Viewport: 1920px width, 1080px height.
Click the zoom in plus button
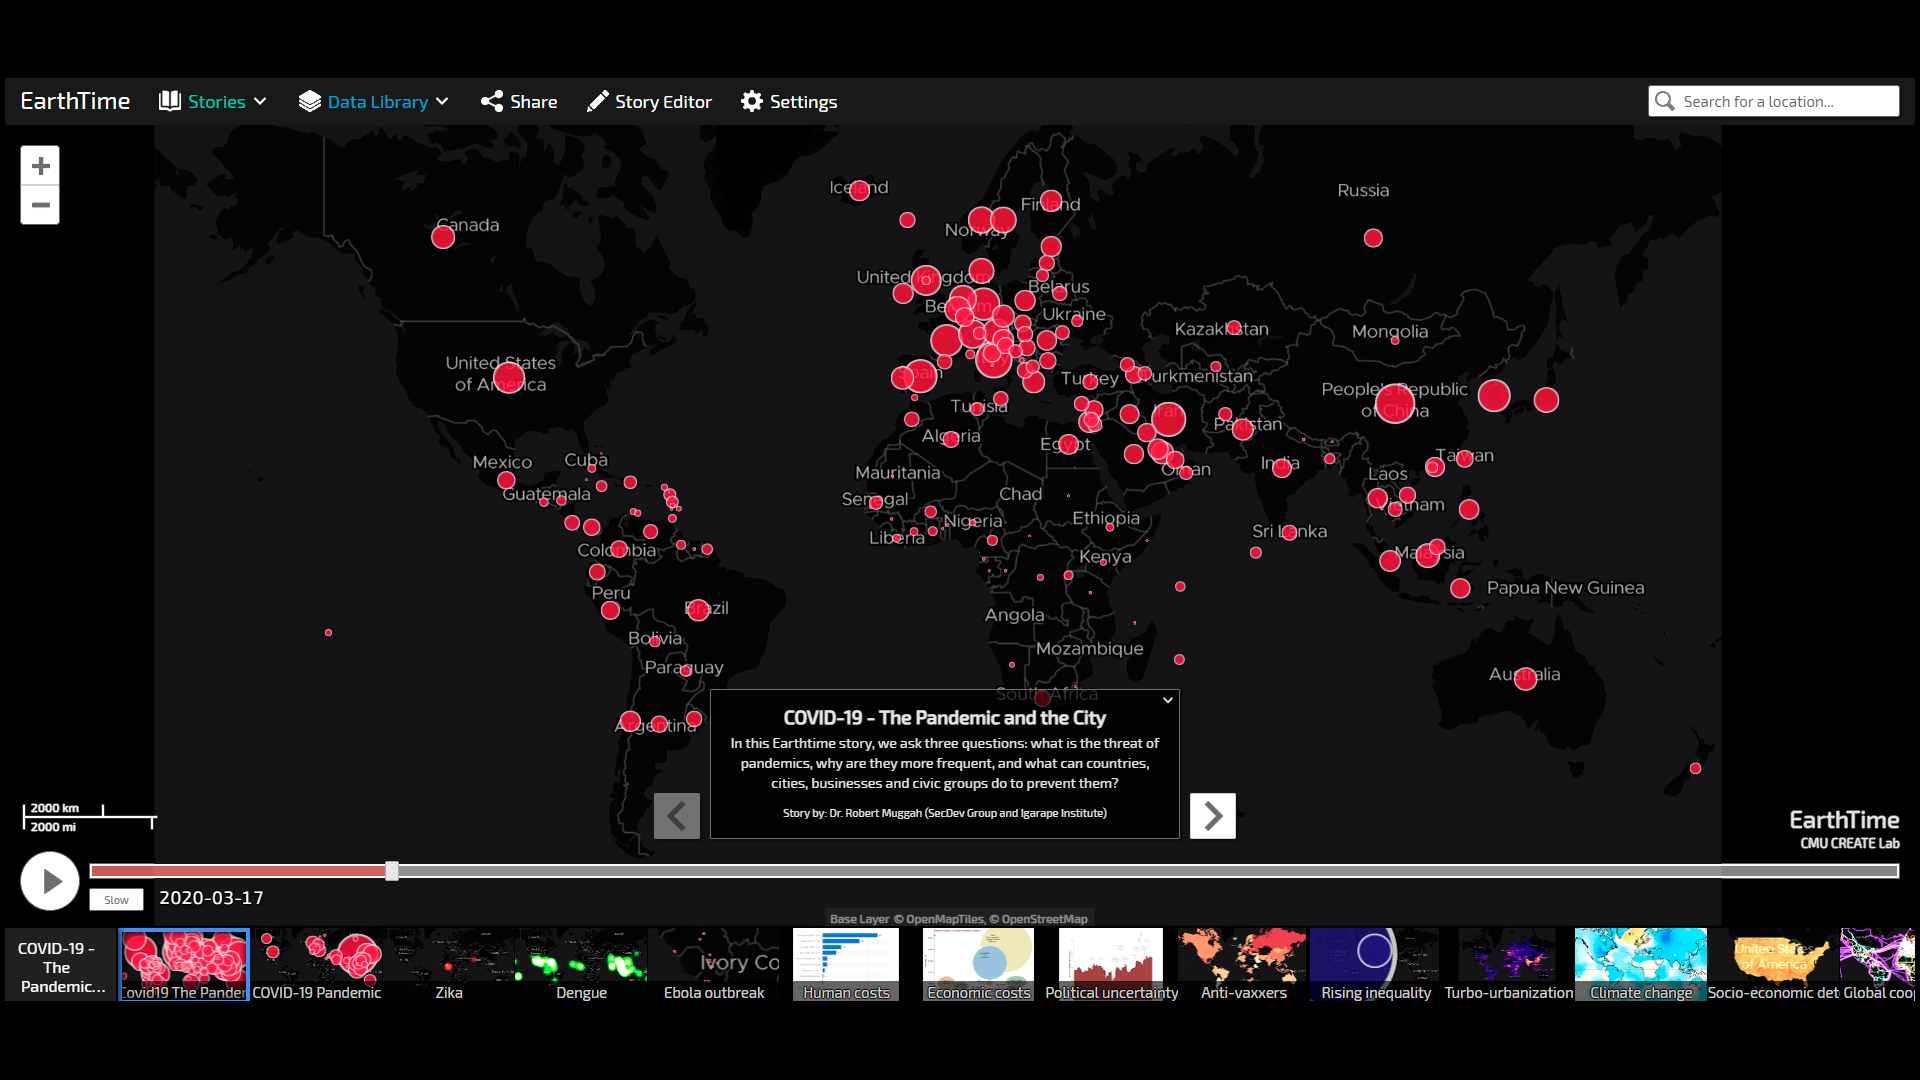click(x=40, y=166)
